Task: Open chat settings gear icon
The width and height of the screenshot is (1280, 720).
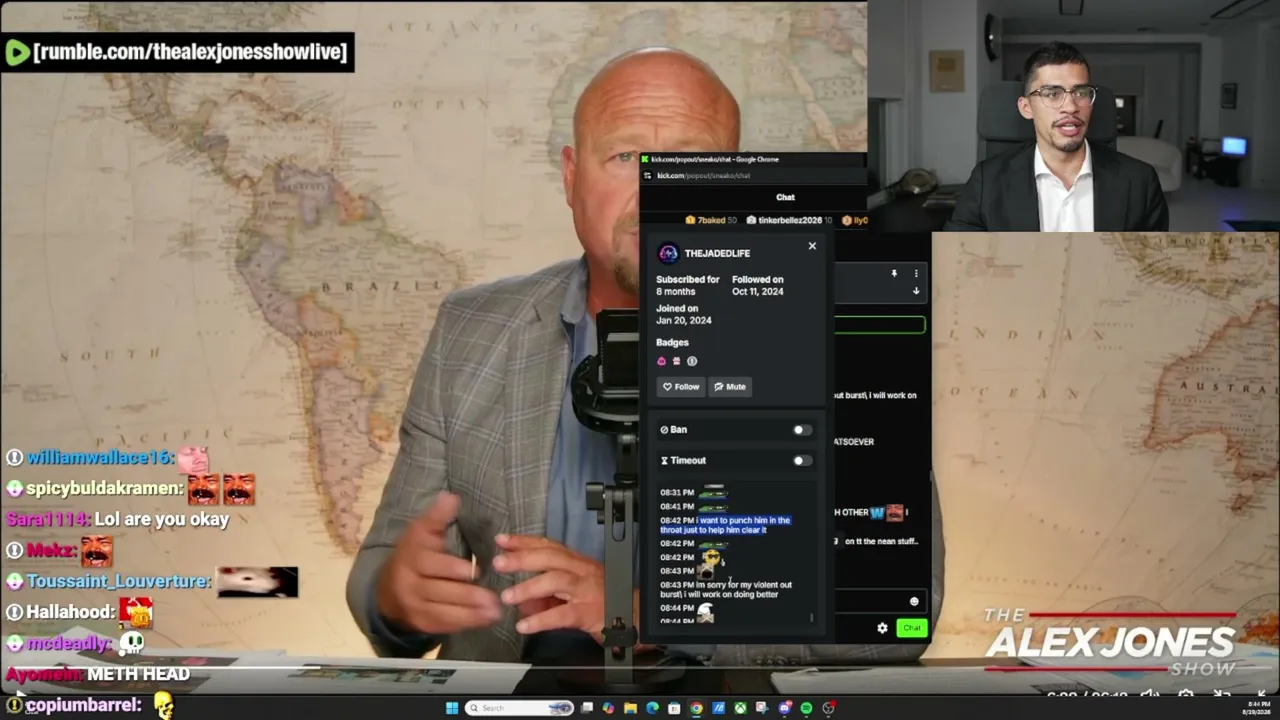Action: tap(882, 628)
